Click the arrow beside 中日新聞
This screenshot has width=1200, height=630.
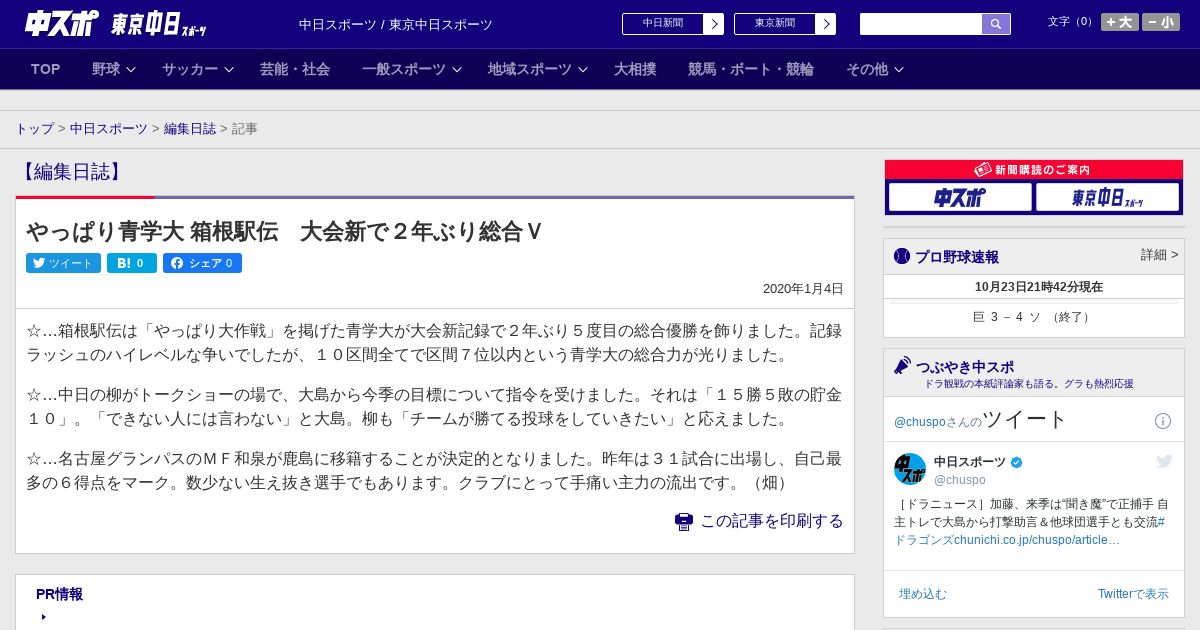(713, 24)
